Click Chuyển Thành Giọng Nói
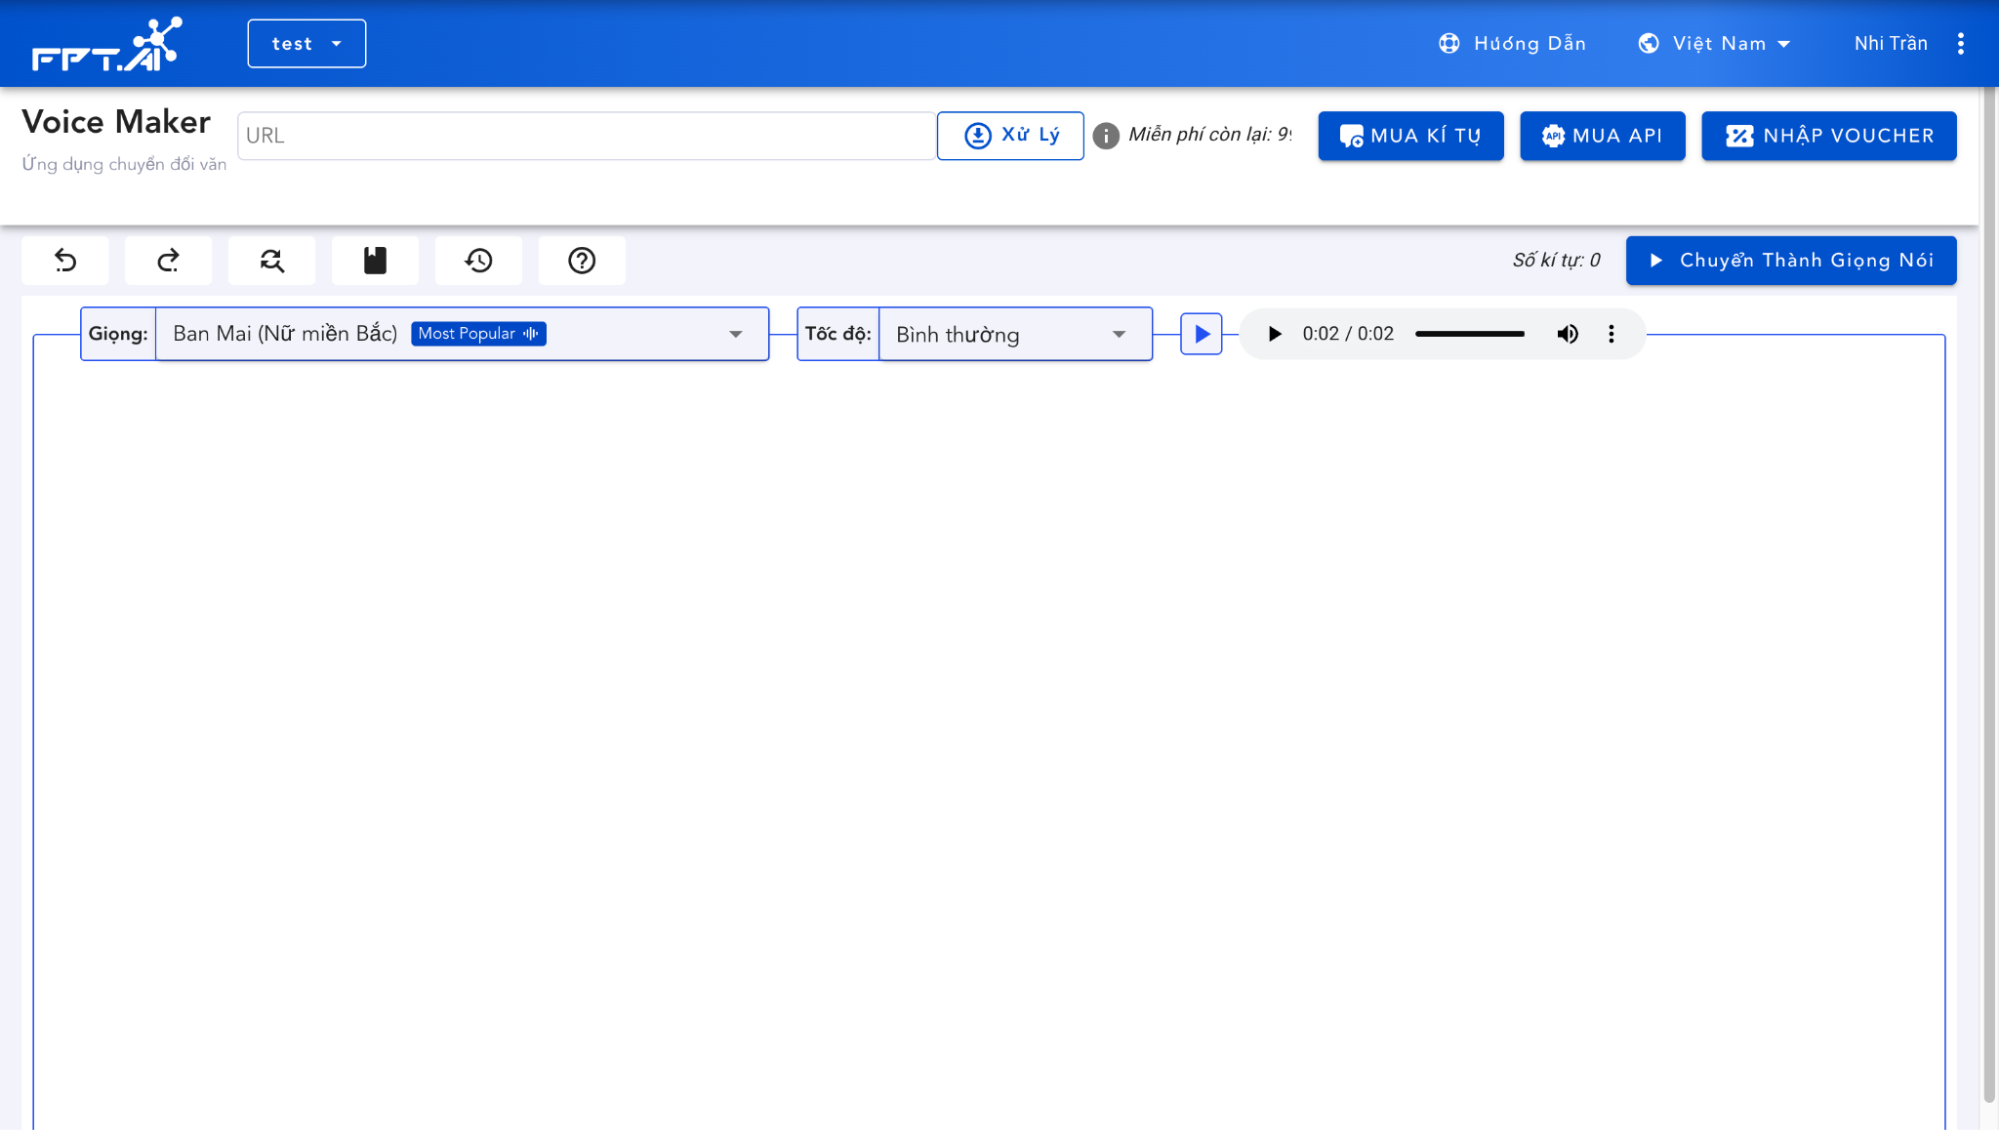The image size is (1999, 1131). pos(1790,260)
